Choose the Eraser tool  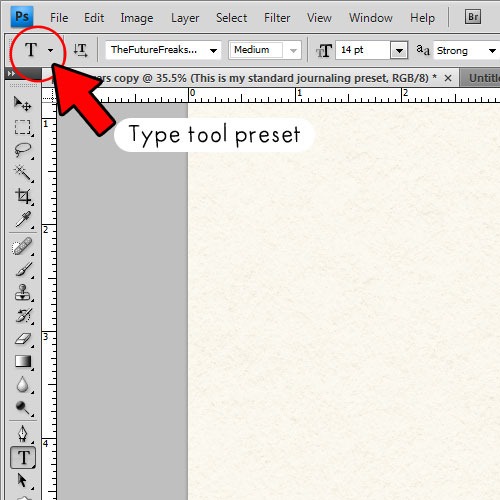(23, 339)
